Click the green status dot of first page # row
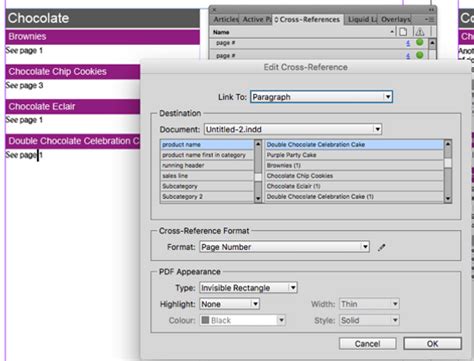The width and height of the screenshot is (474, 361). [x=420, y=42]
